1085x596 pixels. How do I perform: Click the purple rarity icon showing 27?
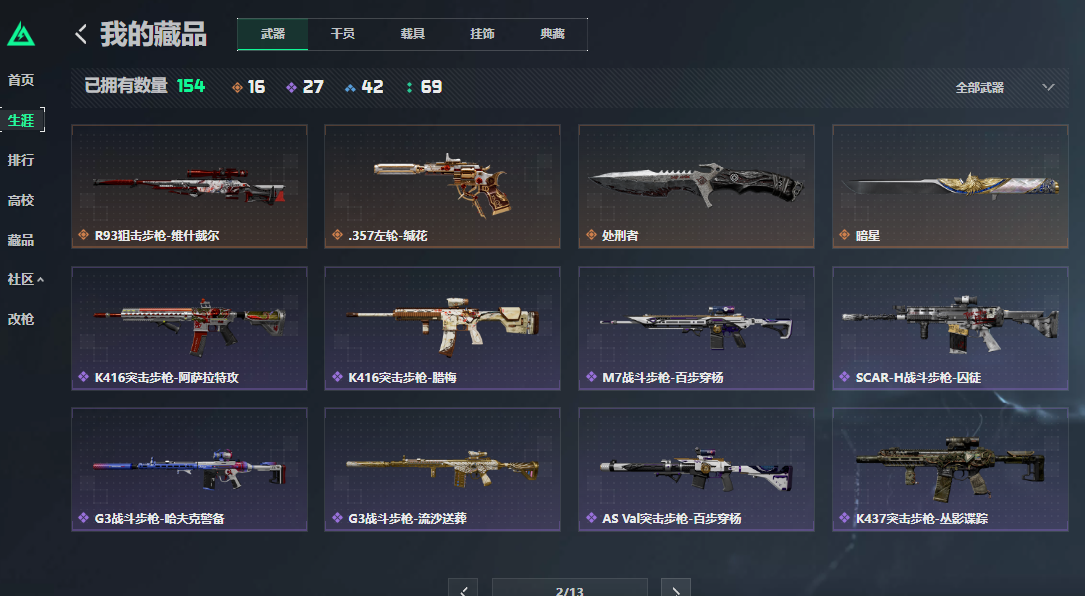(291, 87)
